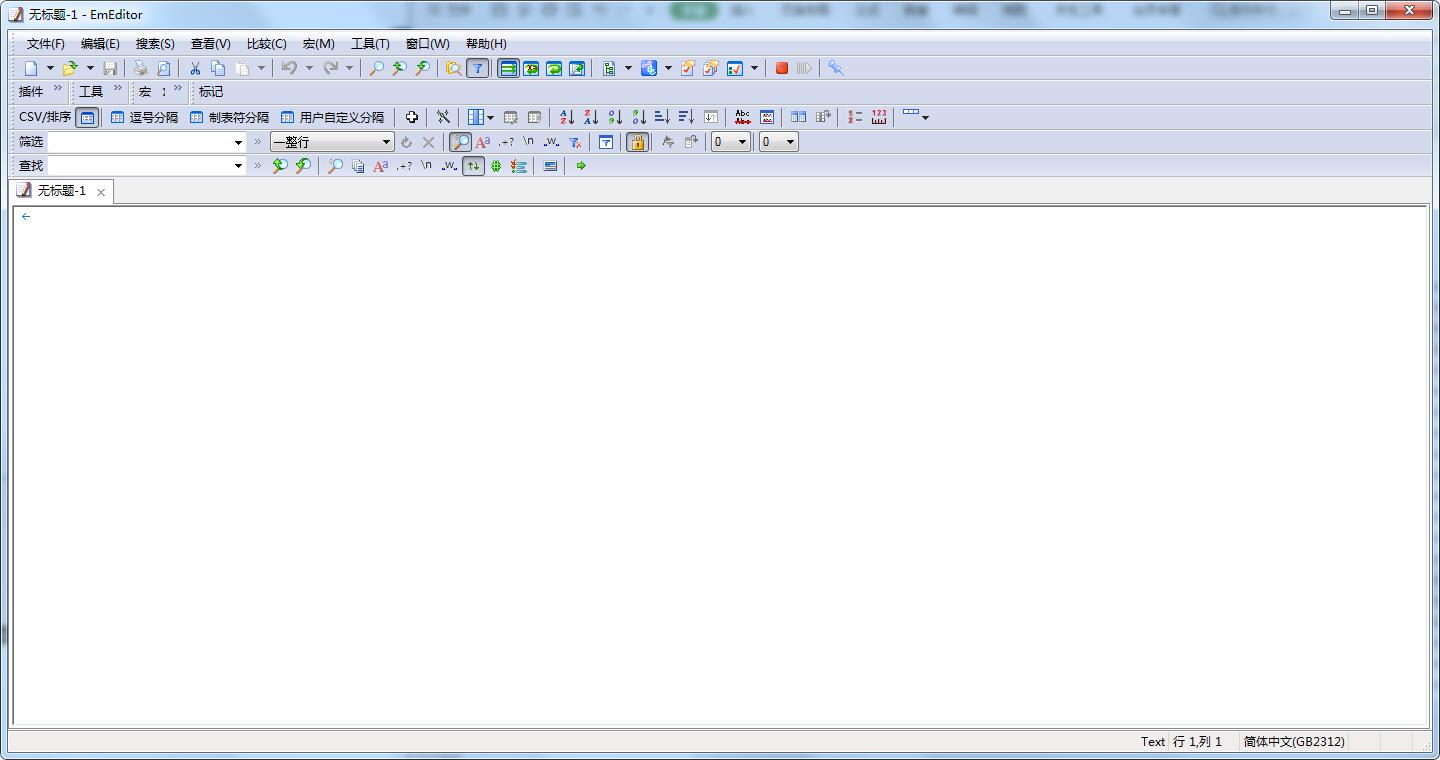Screen dimensions: 1440x760
Task: Click inside the 筛选 filter text field
Action: pyautogui.click(x=139, y=142)
